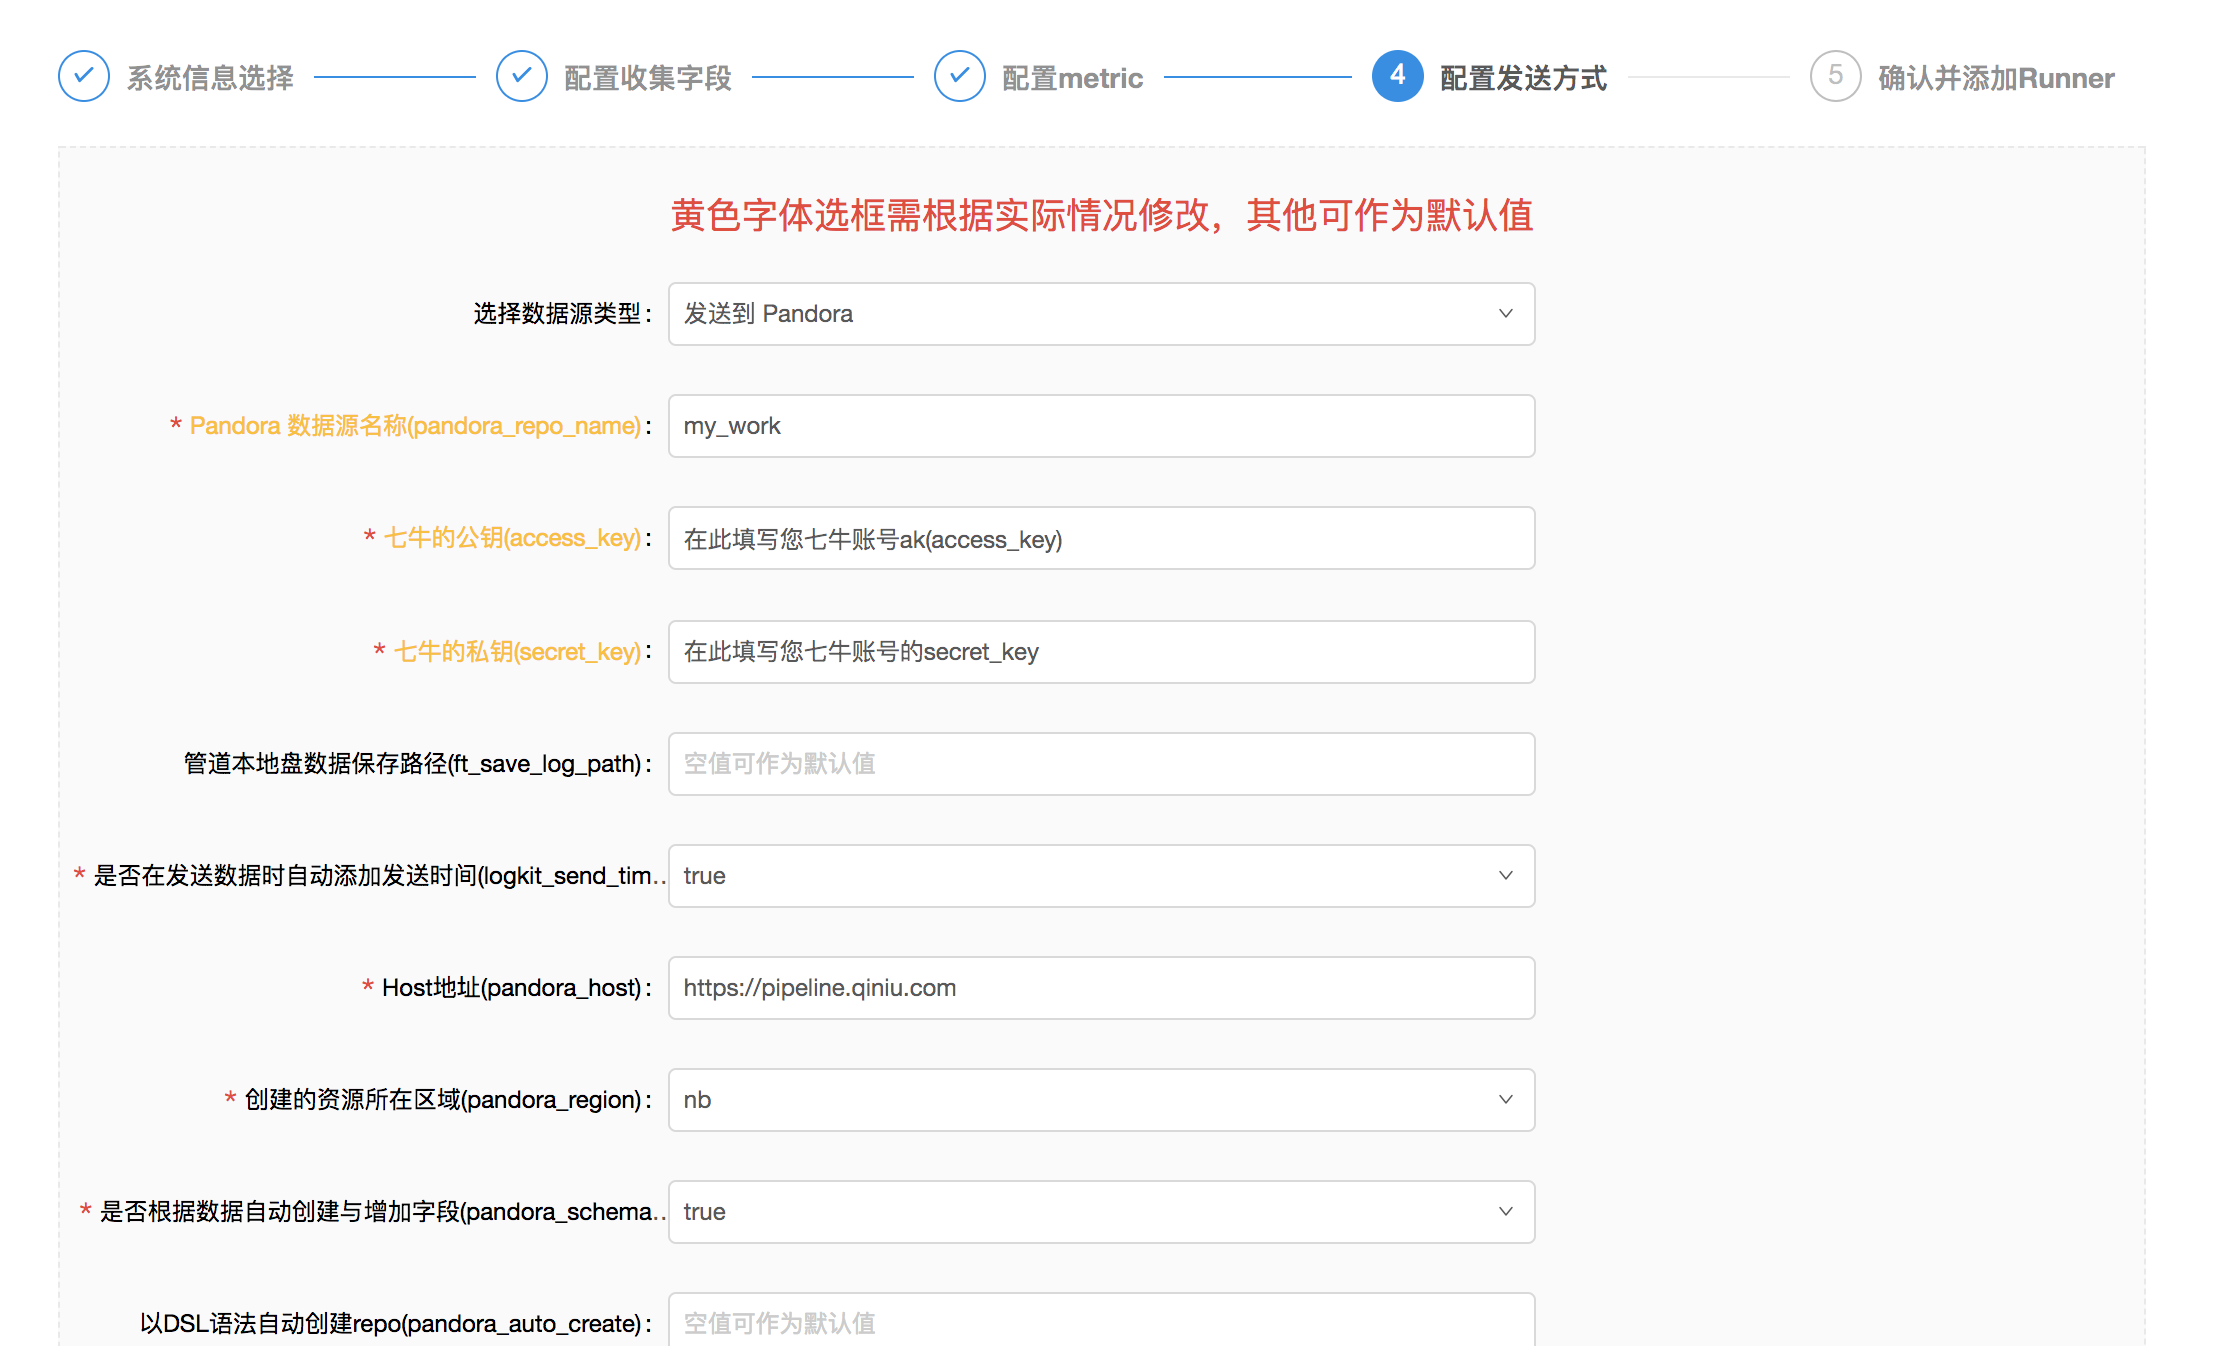2222x1346 pixels.
Task: Click label 七牛的私钥(secret_key)
Action: click(517, 652)
